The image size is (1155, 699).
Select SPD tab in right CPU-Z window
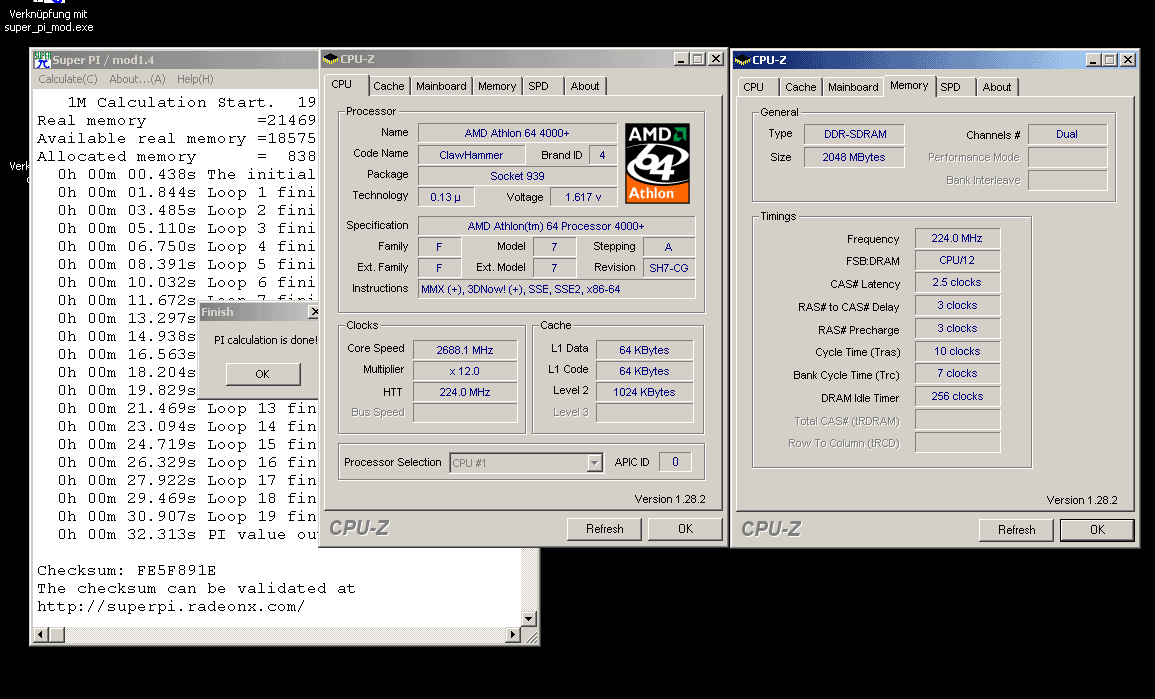pyautogui.click(x=956, y=87)
